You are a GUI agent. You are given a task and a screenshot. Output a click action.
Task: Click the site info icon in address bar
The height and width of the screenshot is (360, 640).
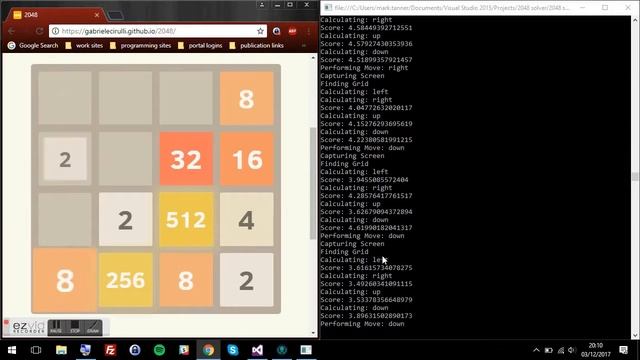click(x=56, y=31)
